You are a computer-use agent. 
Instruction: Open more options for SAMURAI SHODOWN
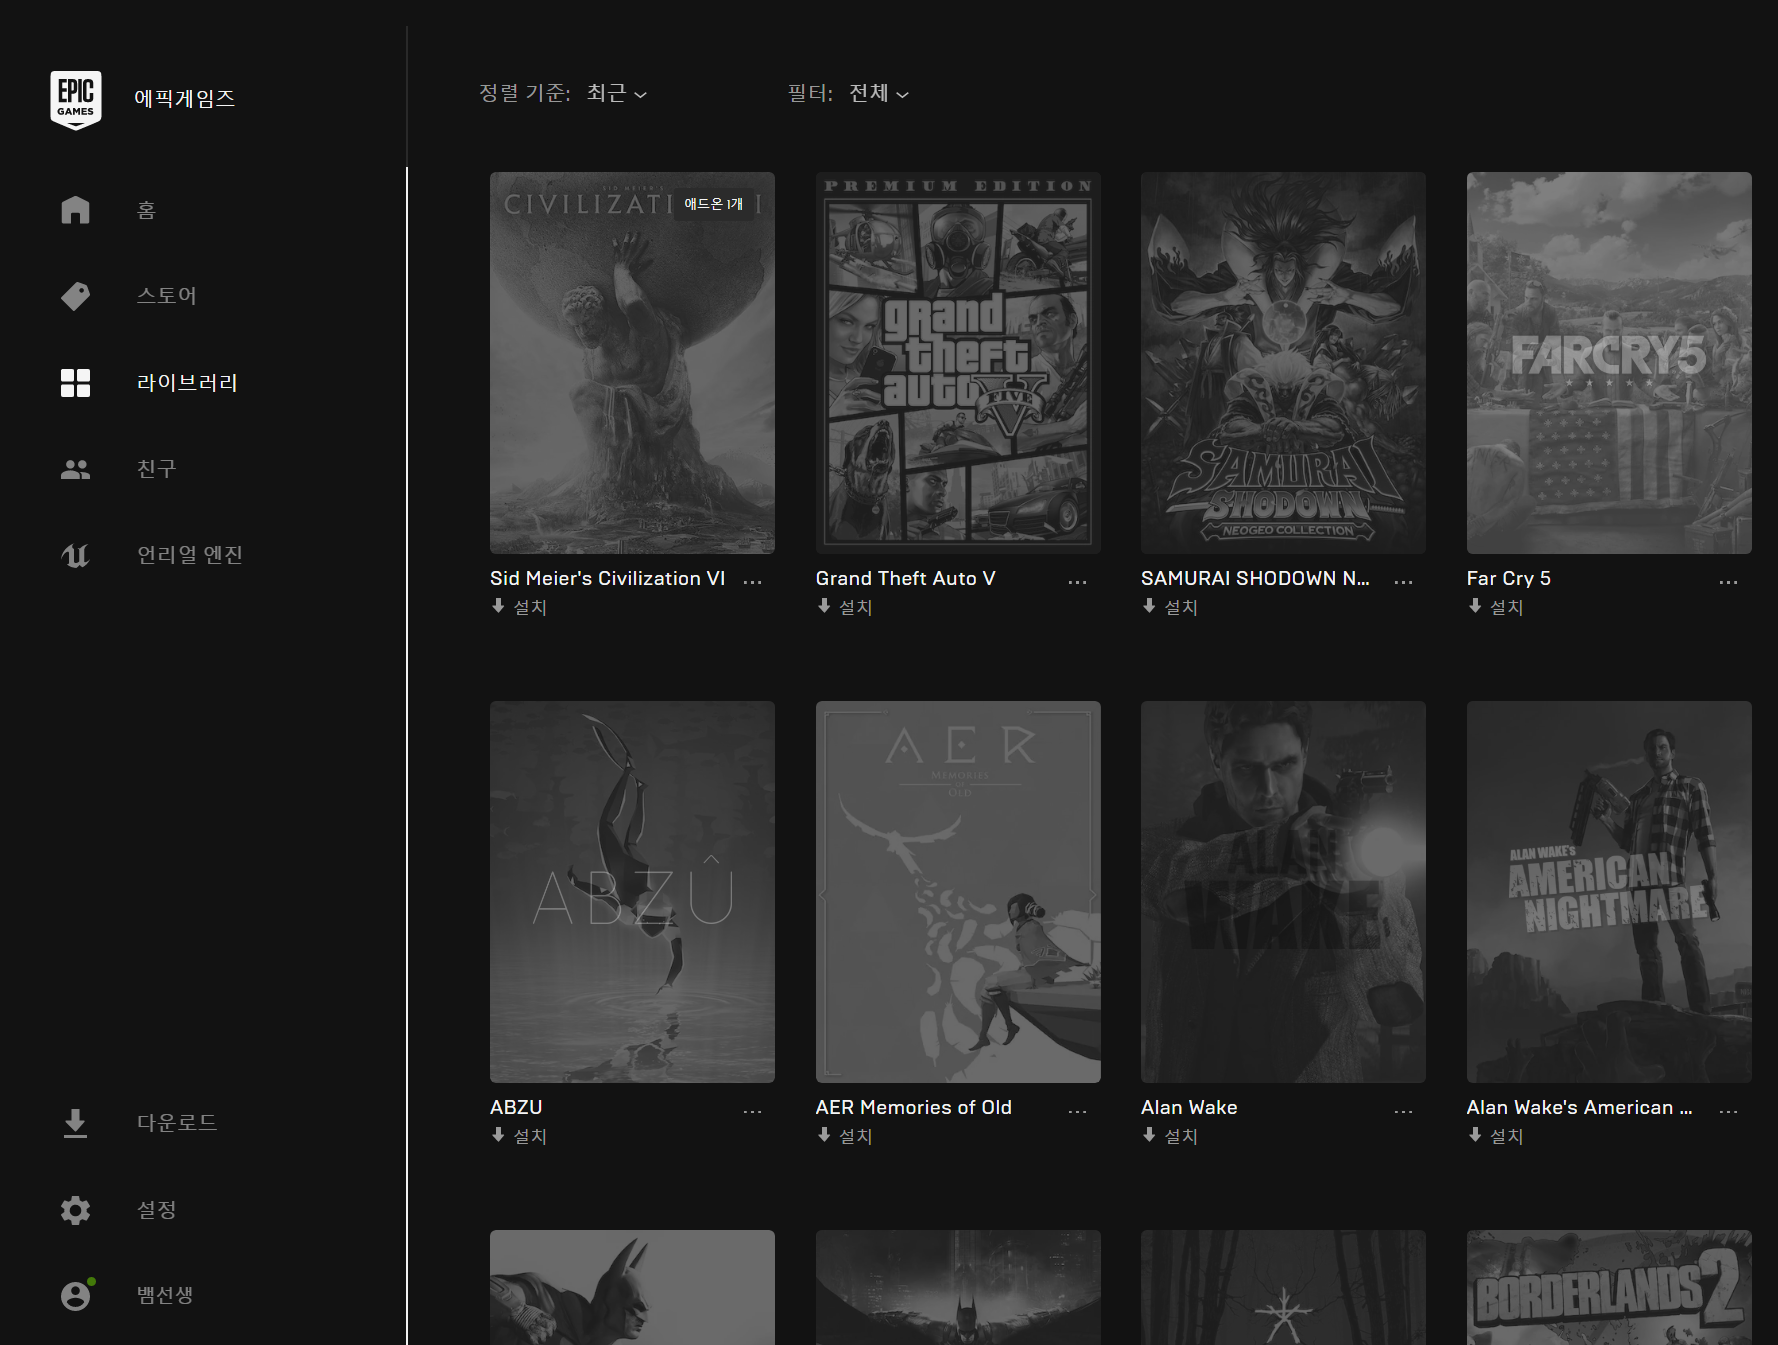1403,582
